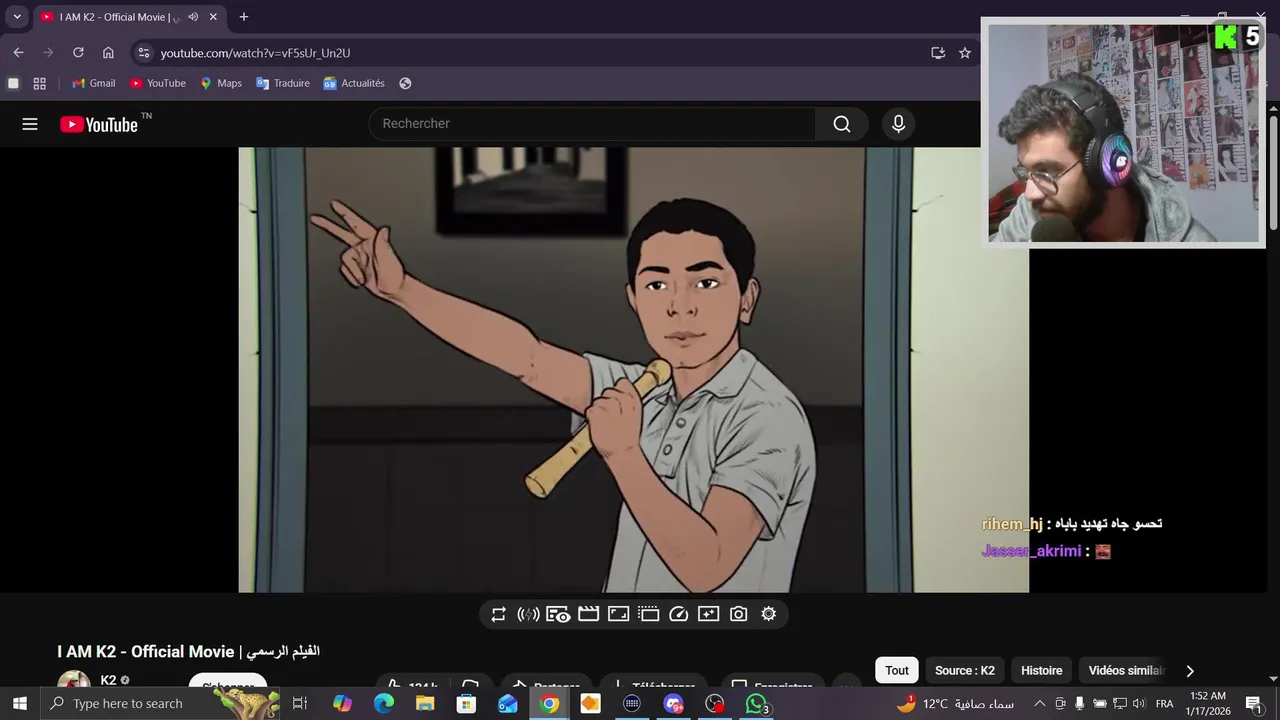Take a screenshot with the camera icon
Image resolution: width=1280 pixels, height=720 pixels.
coord(738,614)
